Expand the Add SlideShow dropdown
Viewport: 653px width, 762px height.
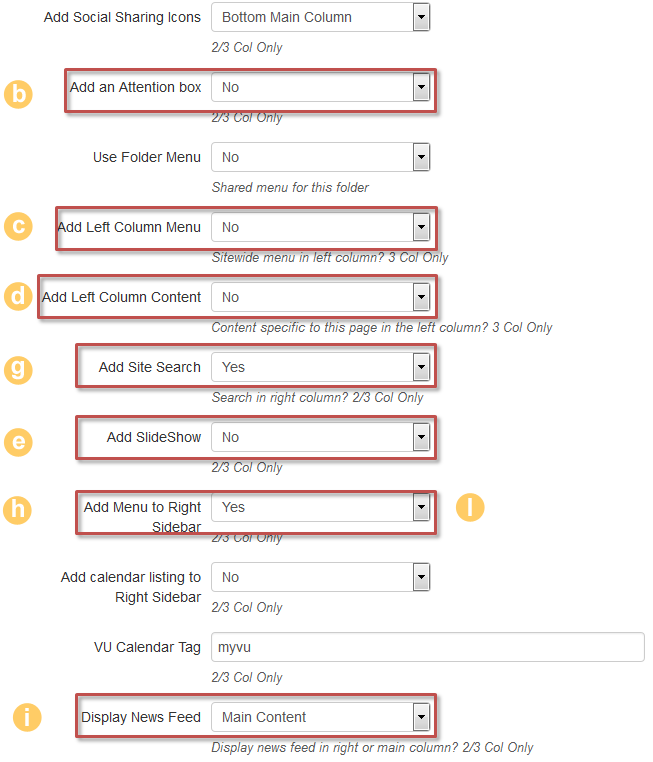(x=320, y=437)
